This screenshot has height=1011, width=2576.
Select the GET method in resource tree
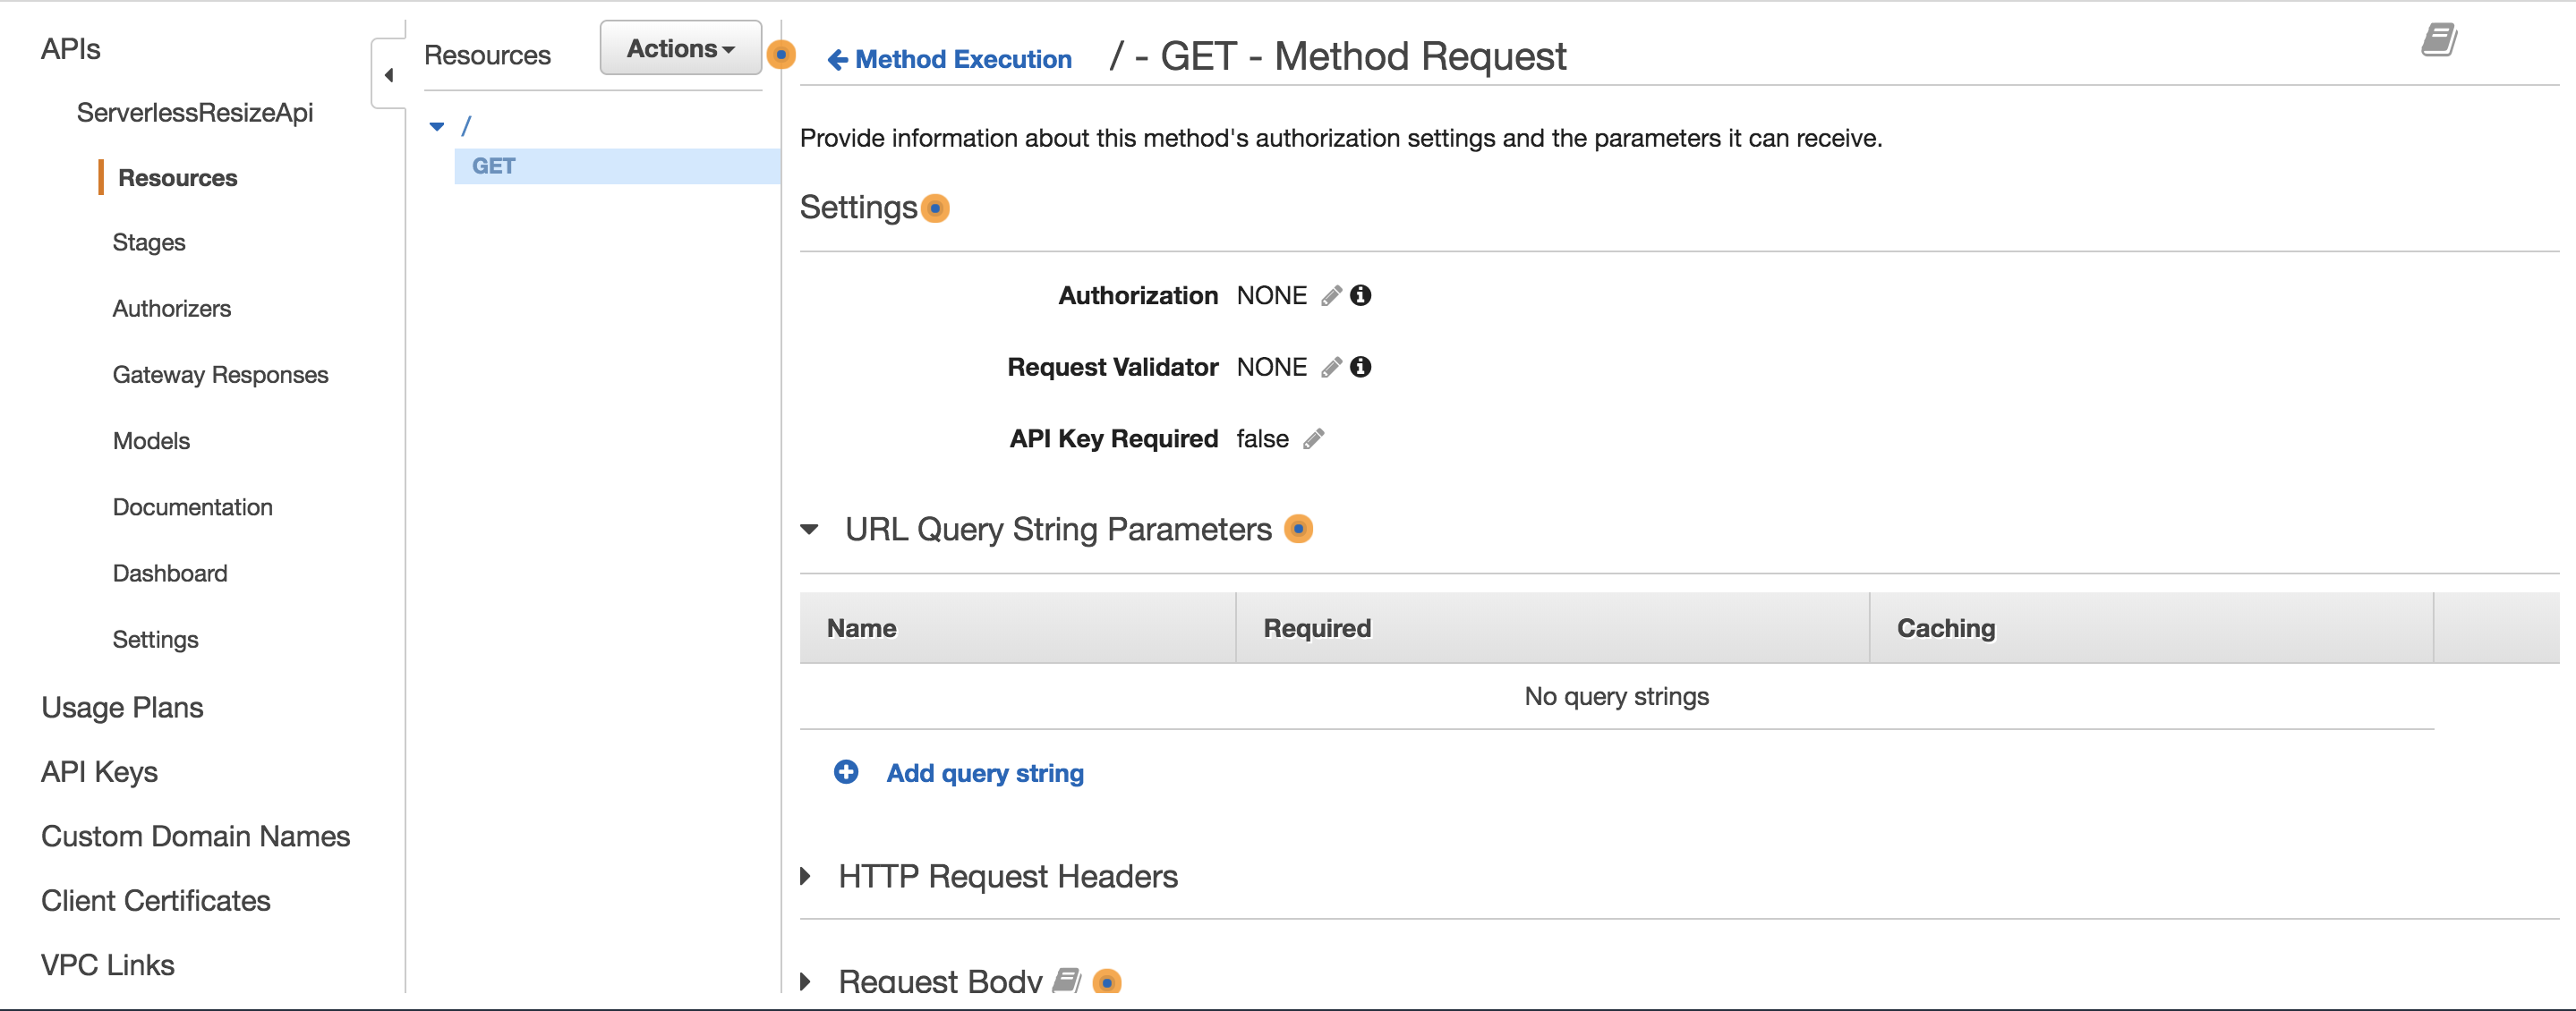494,166
